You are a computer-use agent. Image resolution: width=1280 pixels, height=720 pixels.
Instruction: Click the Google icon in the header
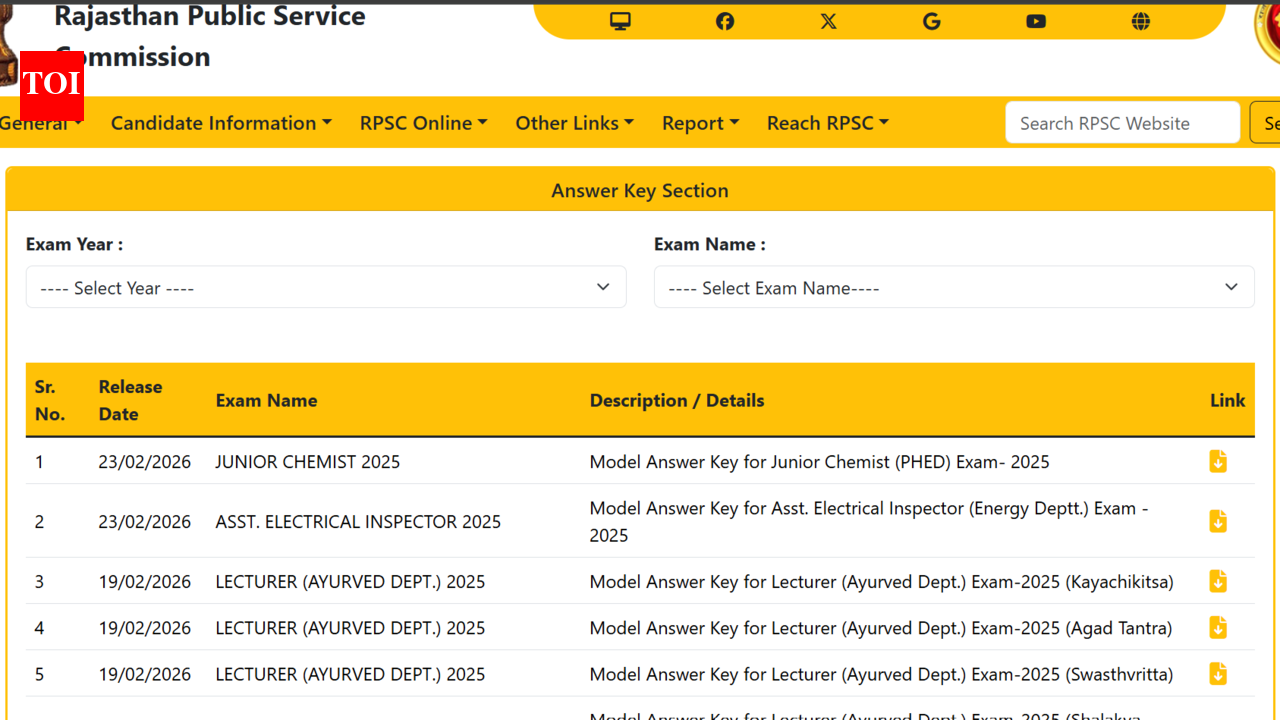pos(932,20)
